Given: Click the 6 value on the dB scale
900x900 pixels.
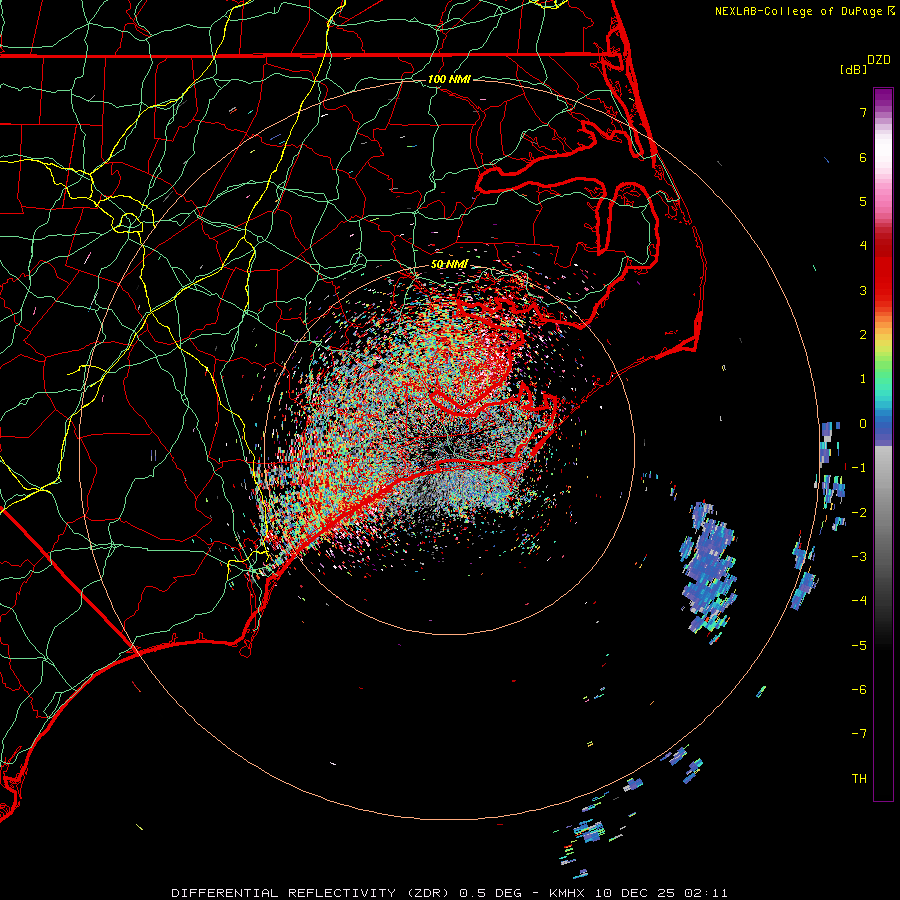Looking at the screenshot, I should tap(863, 157).
